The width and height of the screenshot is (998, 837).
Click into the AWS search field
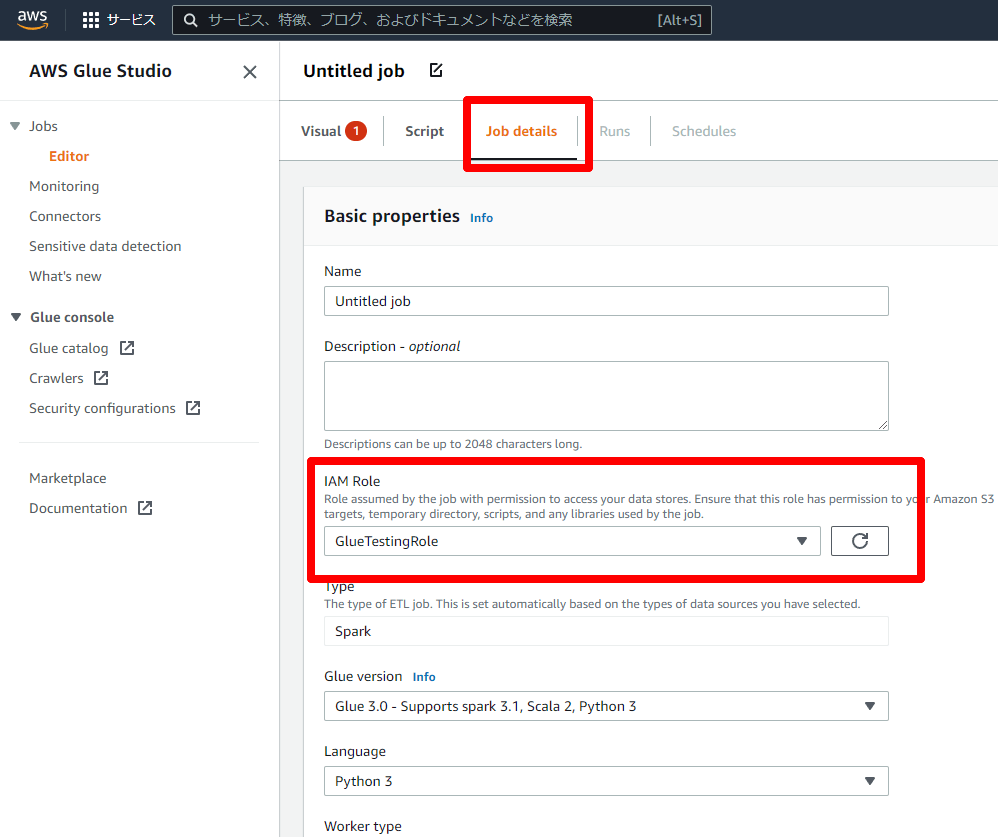442,20
